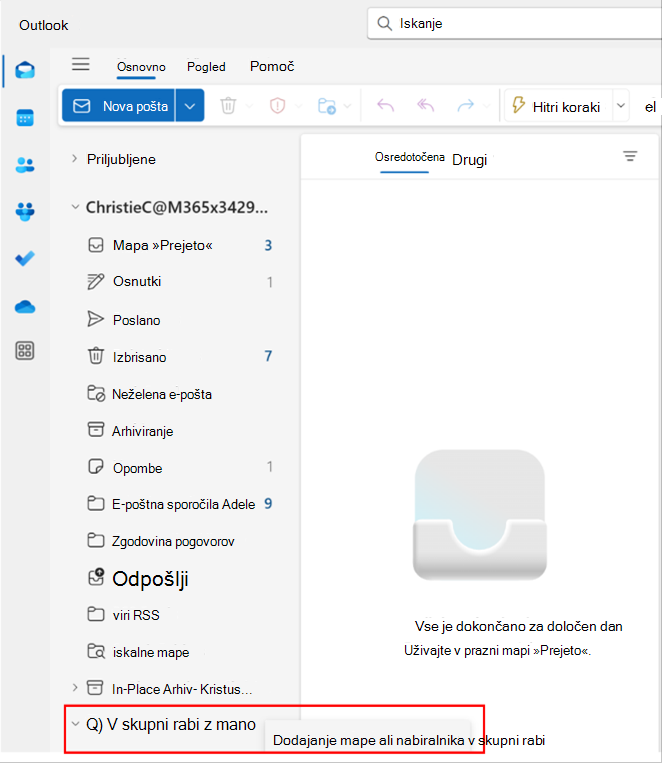Click the Reply arrow icon
662x763 pixels.
pyautogui.click(x=386, y=105)
